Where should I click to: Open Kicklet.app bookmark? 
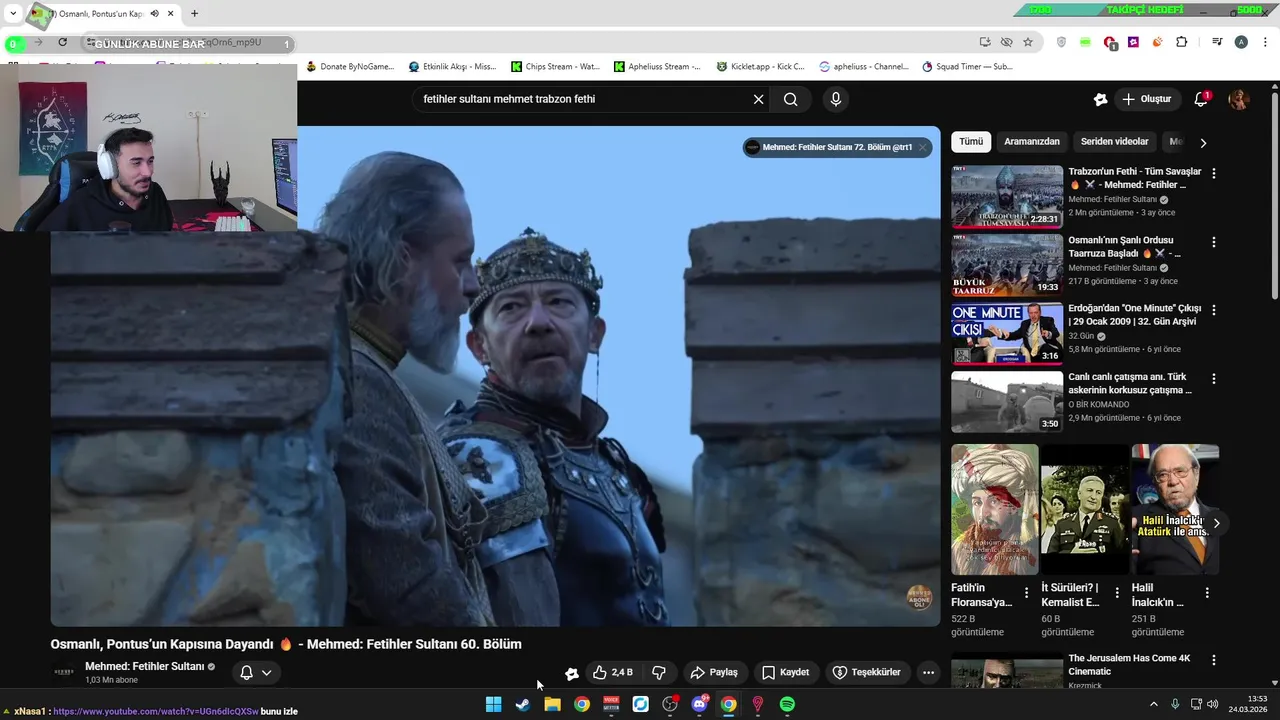coord(761,67)
